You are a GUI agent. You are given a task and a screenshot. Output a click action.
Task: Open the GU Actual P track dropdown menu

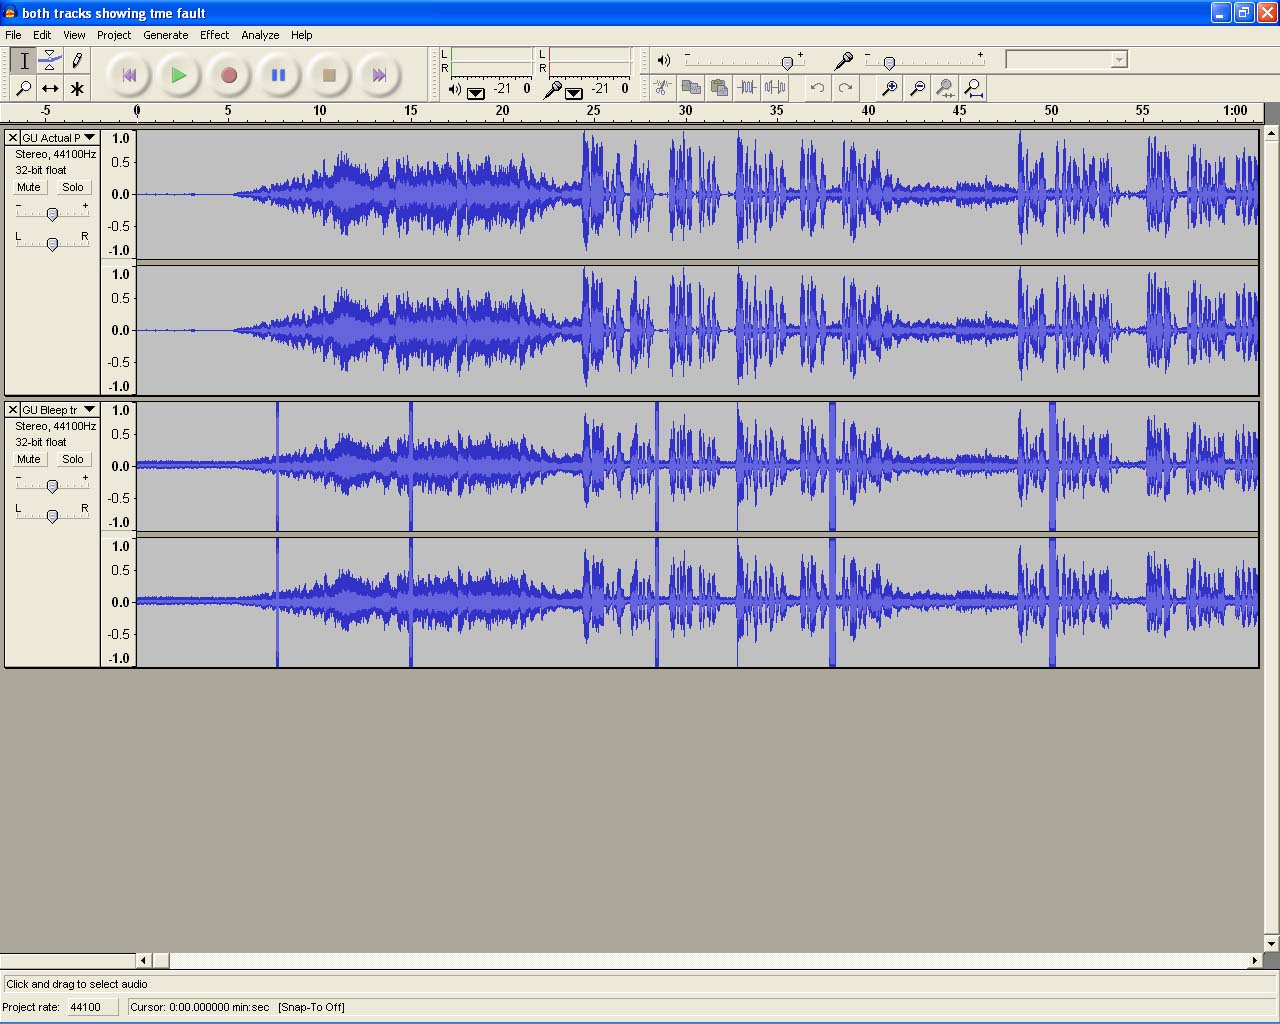tap(89, 138)
